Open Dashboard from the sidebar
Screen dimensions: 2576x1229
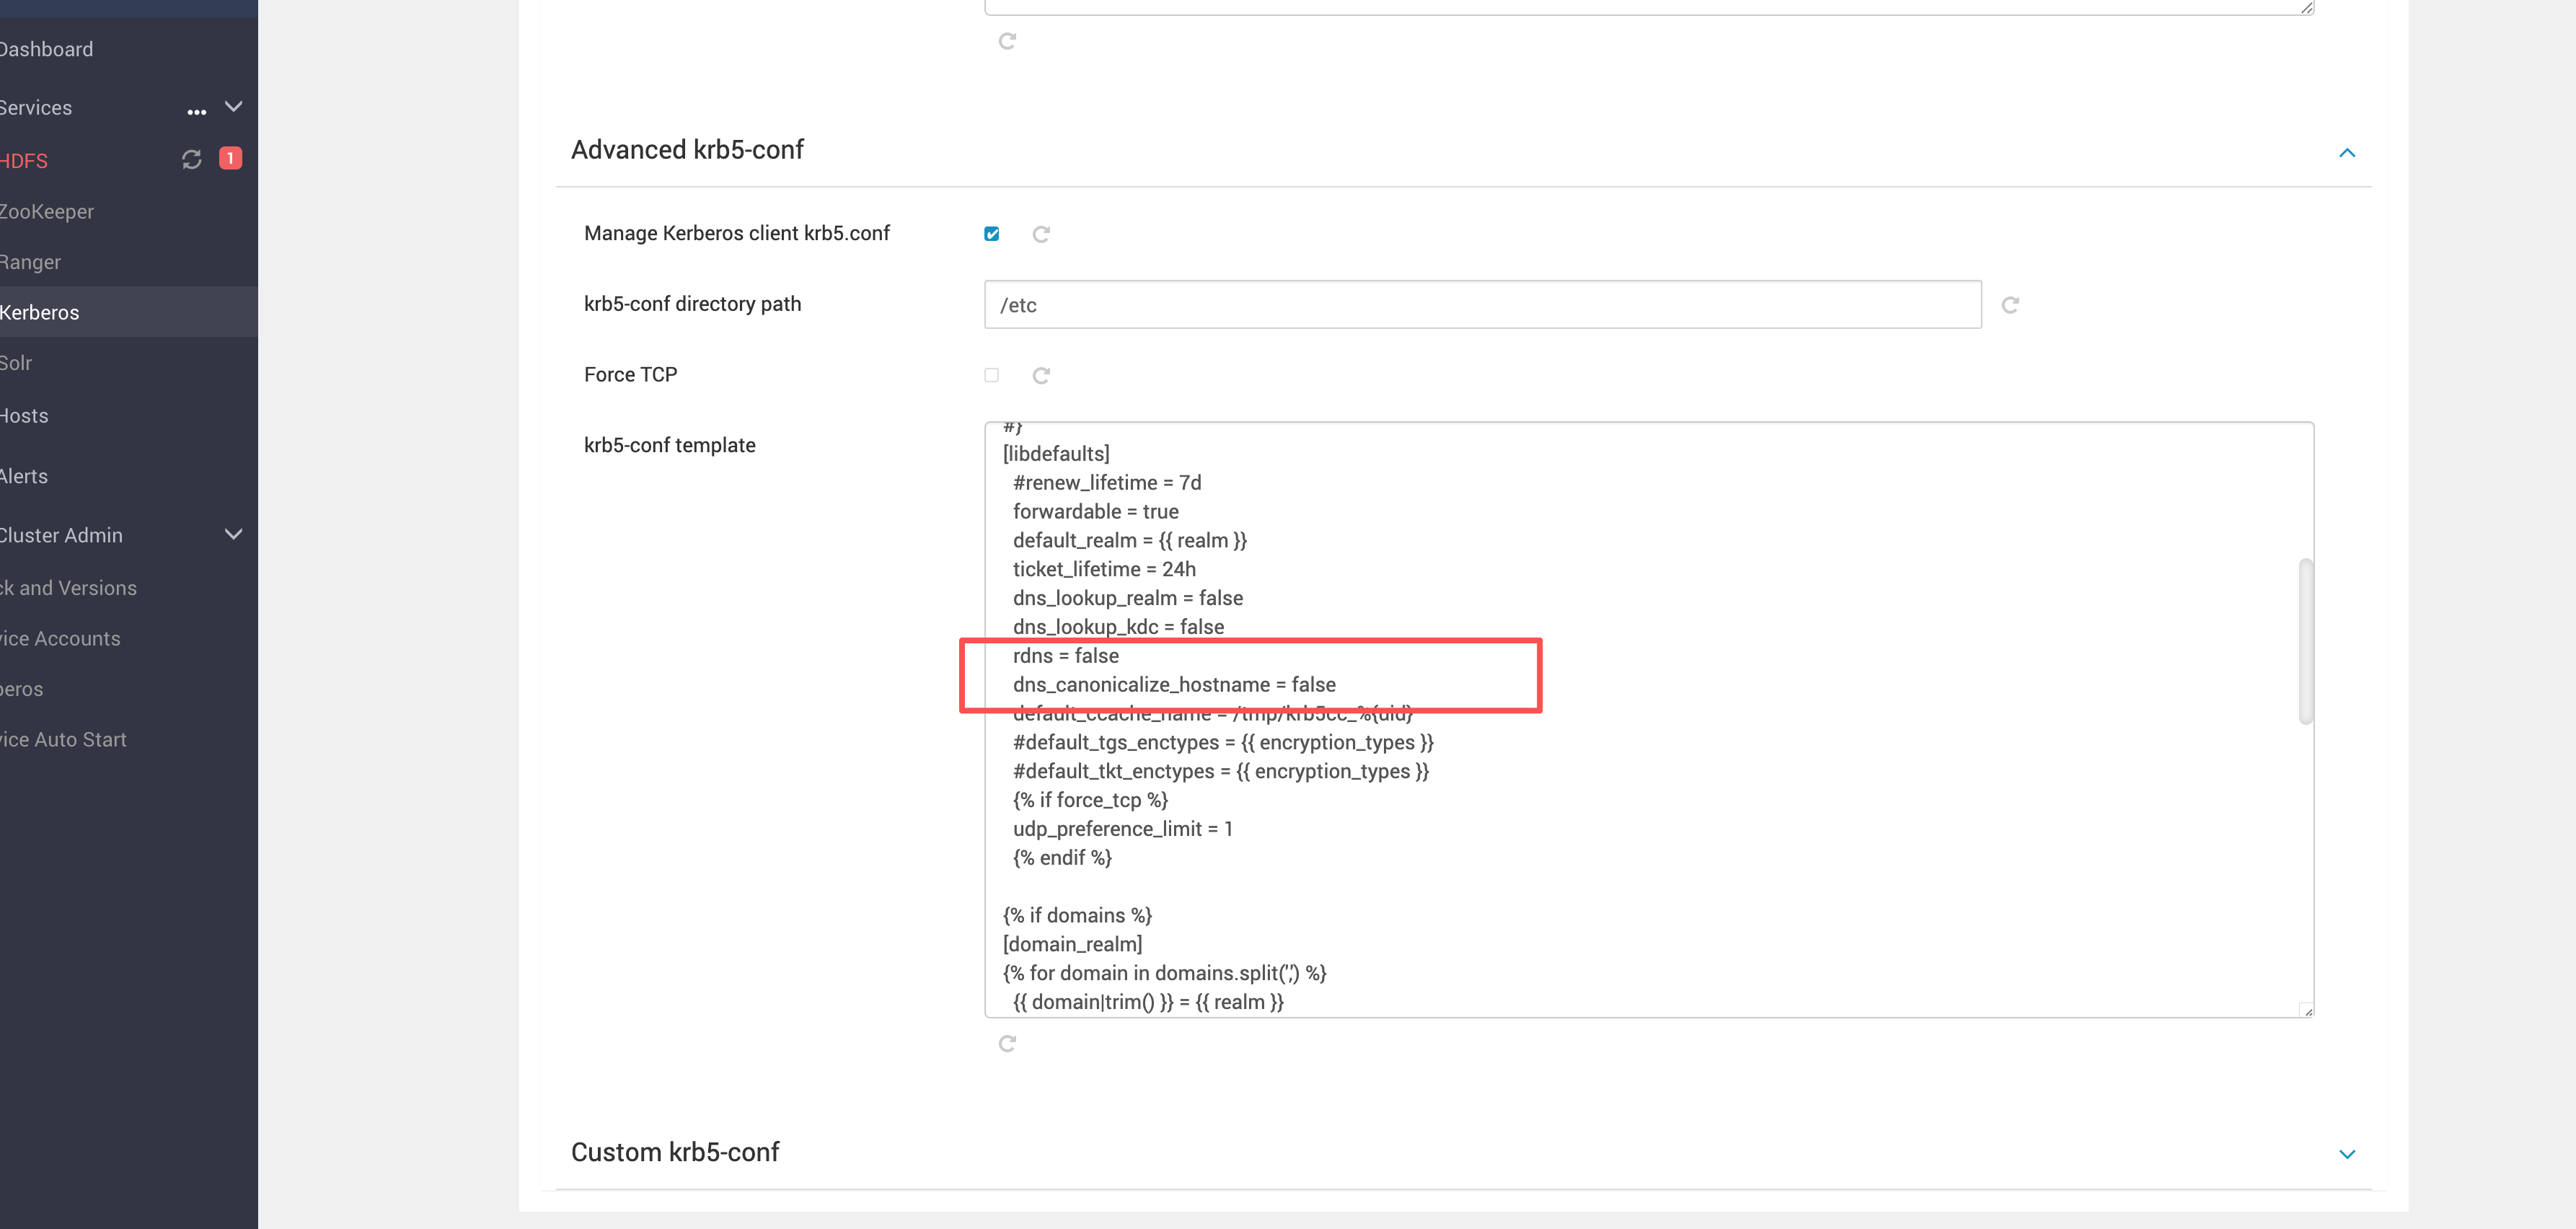click(46, 49)
